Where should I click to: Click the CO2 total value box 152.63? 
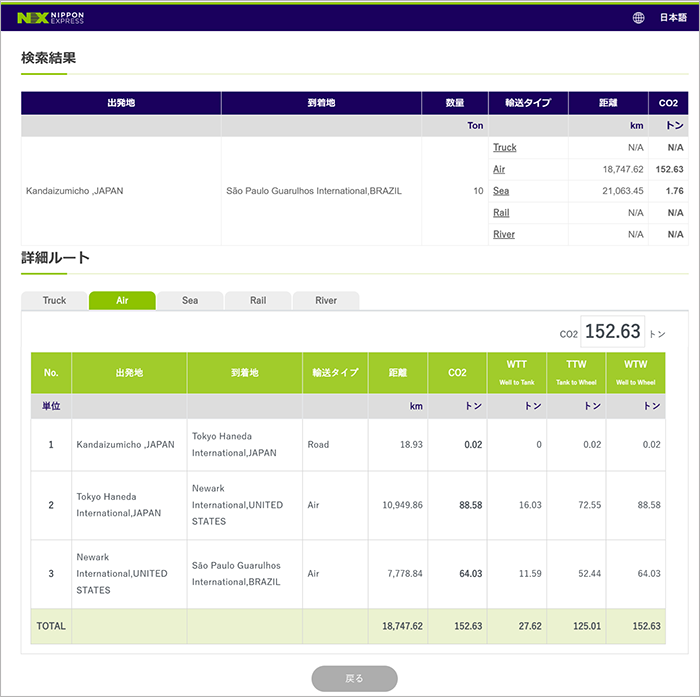[x=612, y=332]
